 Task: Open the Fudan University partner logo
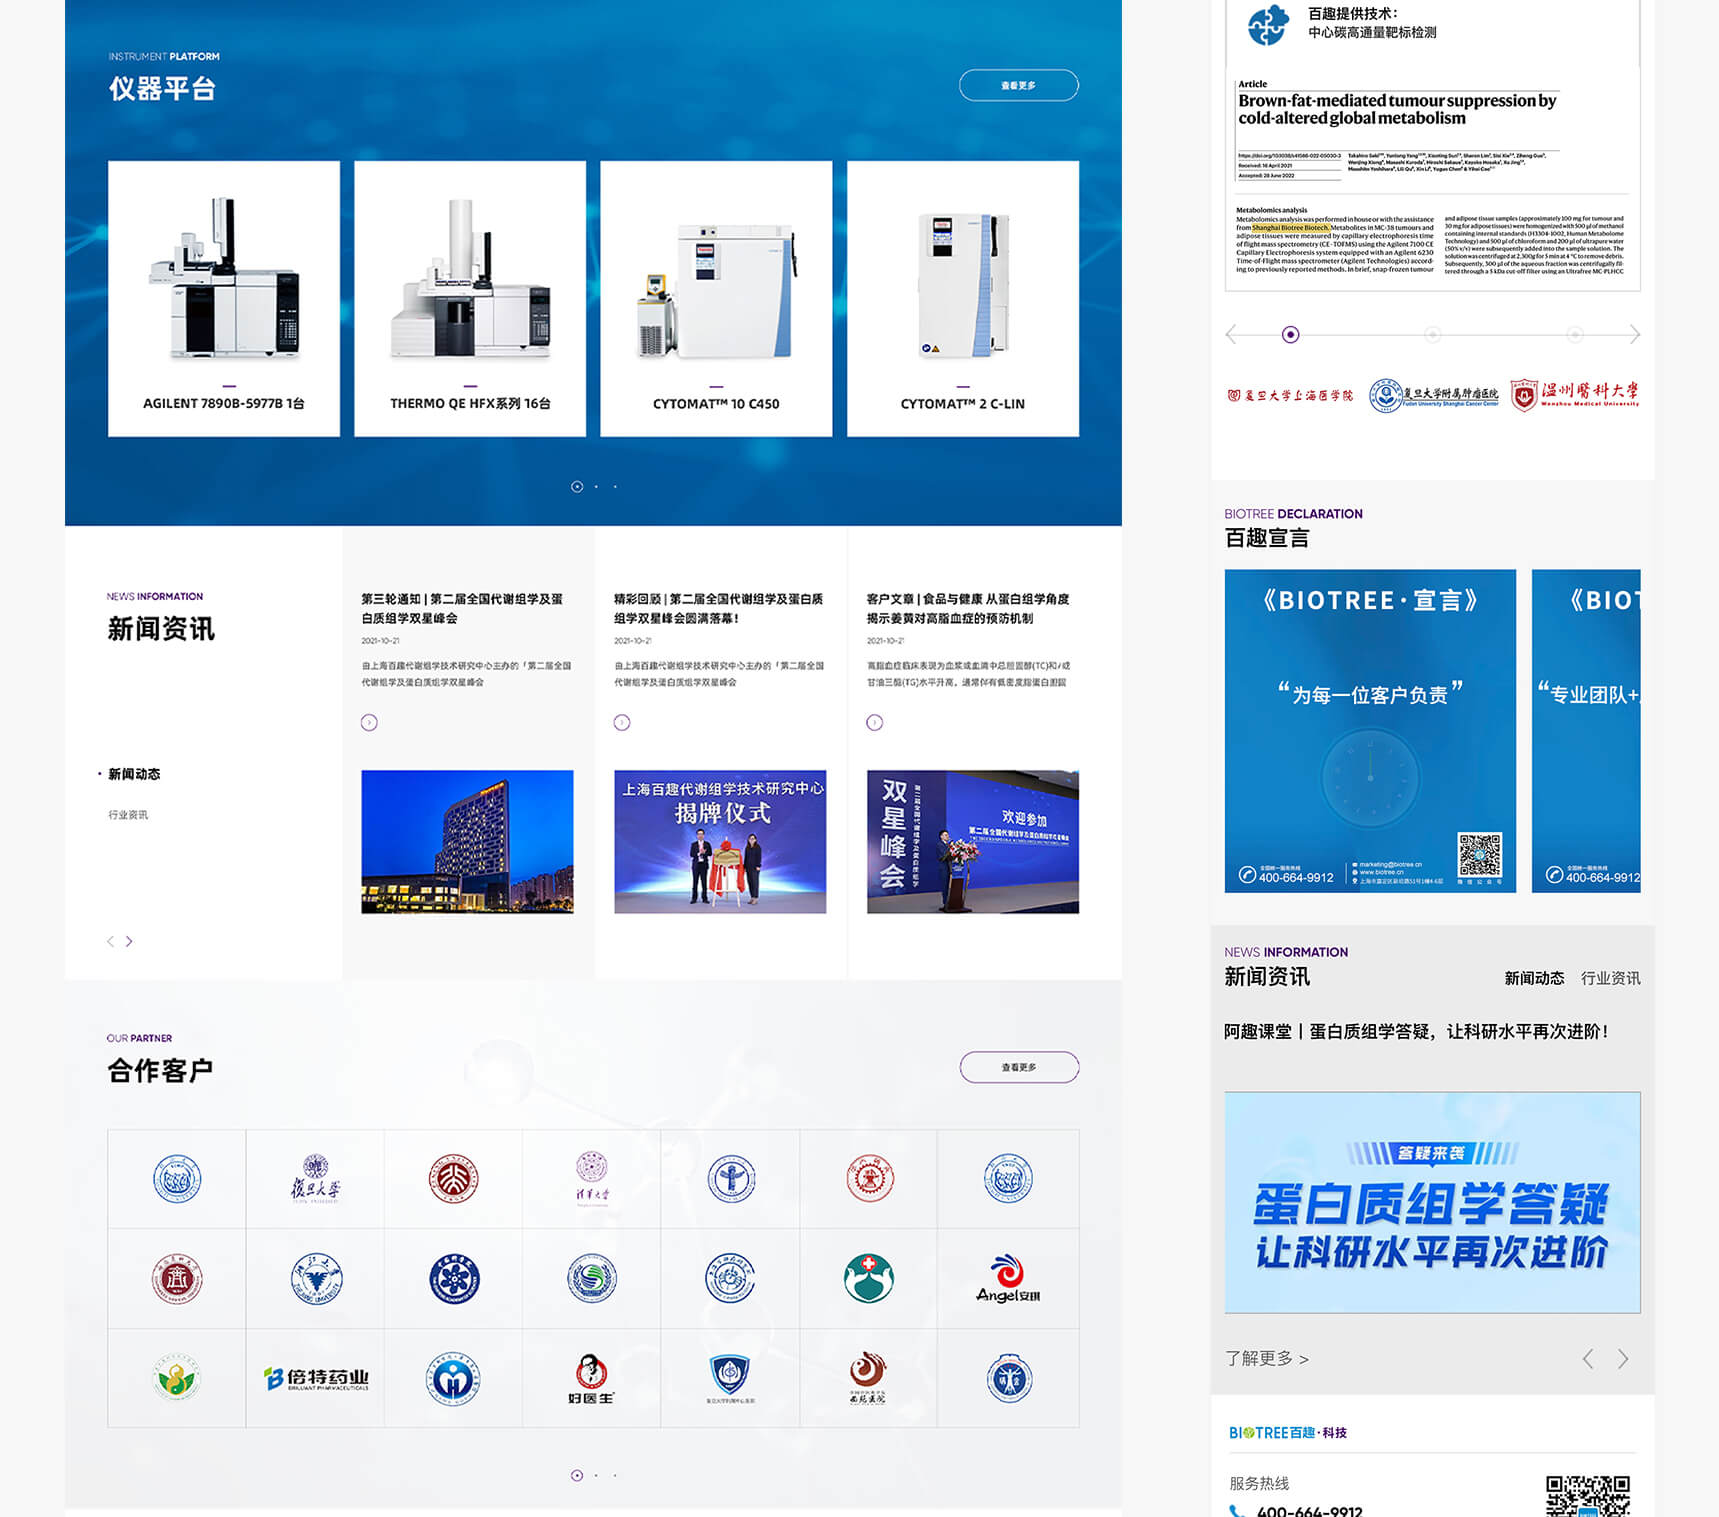(315, 1179)
